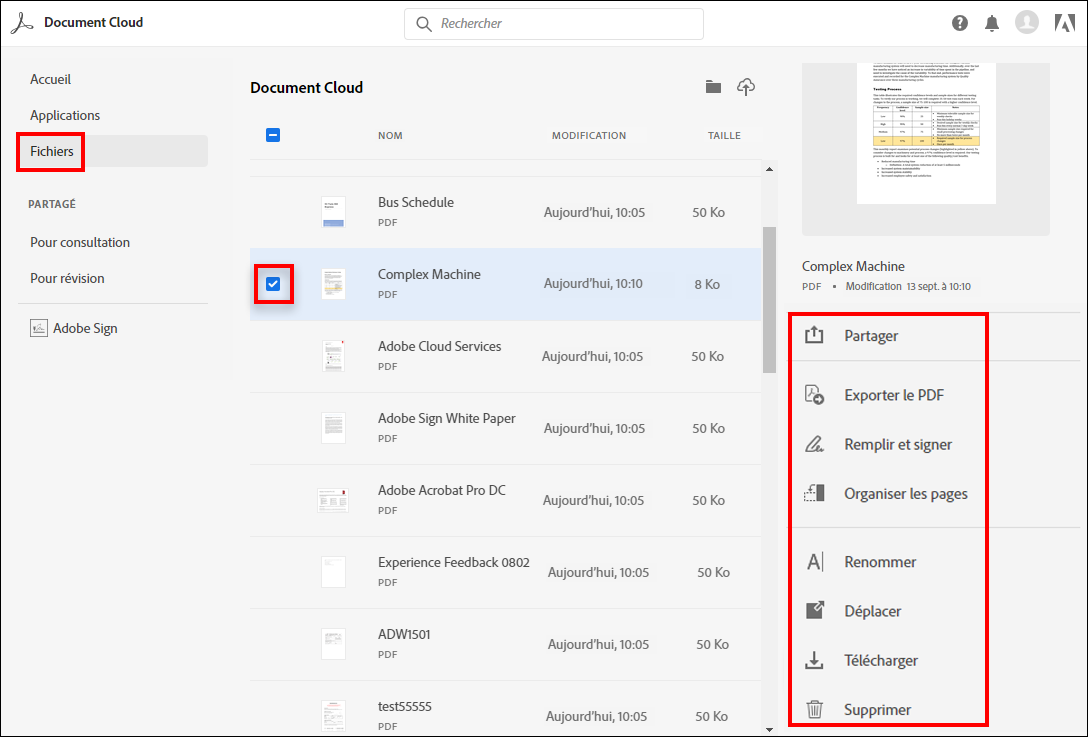Click the Organiser les pages icon
Viewport: 1088px width, 737px height.
pos(814,493)
